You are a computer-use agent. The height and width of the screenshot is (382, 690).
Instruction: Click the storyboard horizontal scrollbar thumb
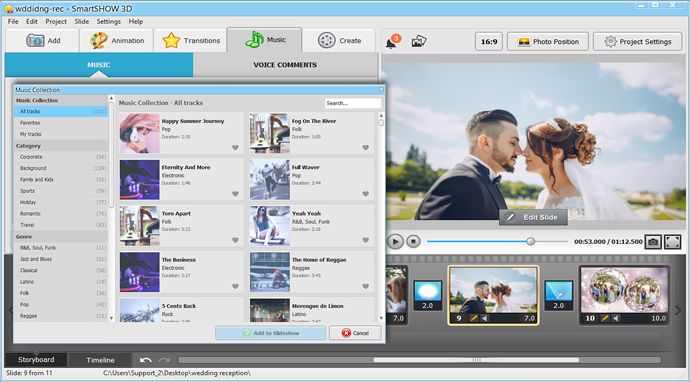point(476,360)
